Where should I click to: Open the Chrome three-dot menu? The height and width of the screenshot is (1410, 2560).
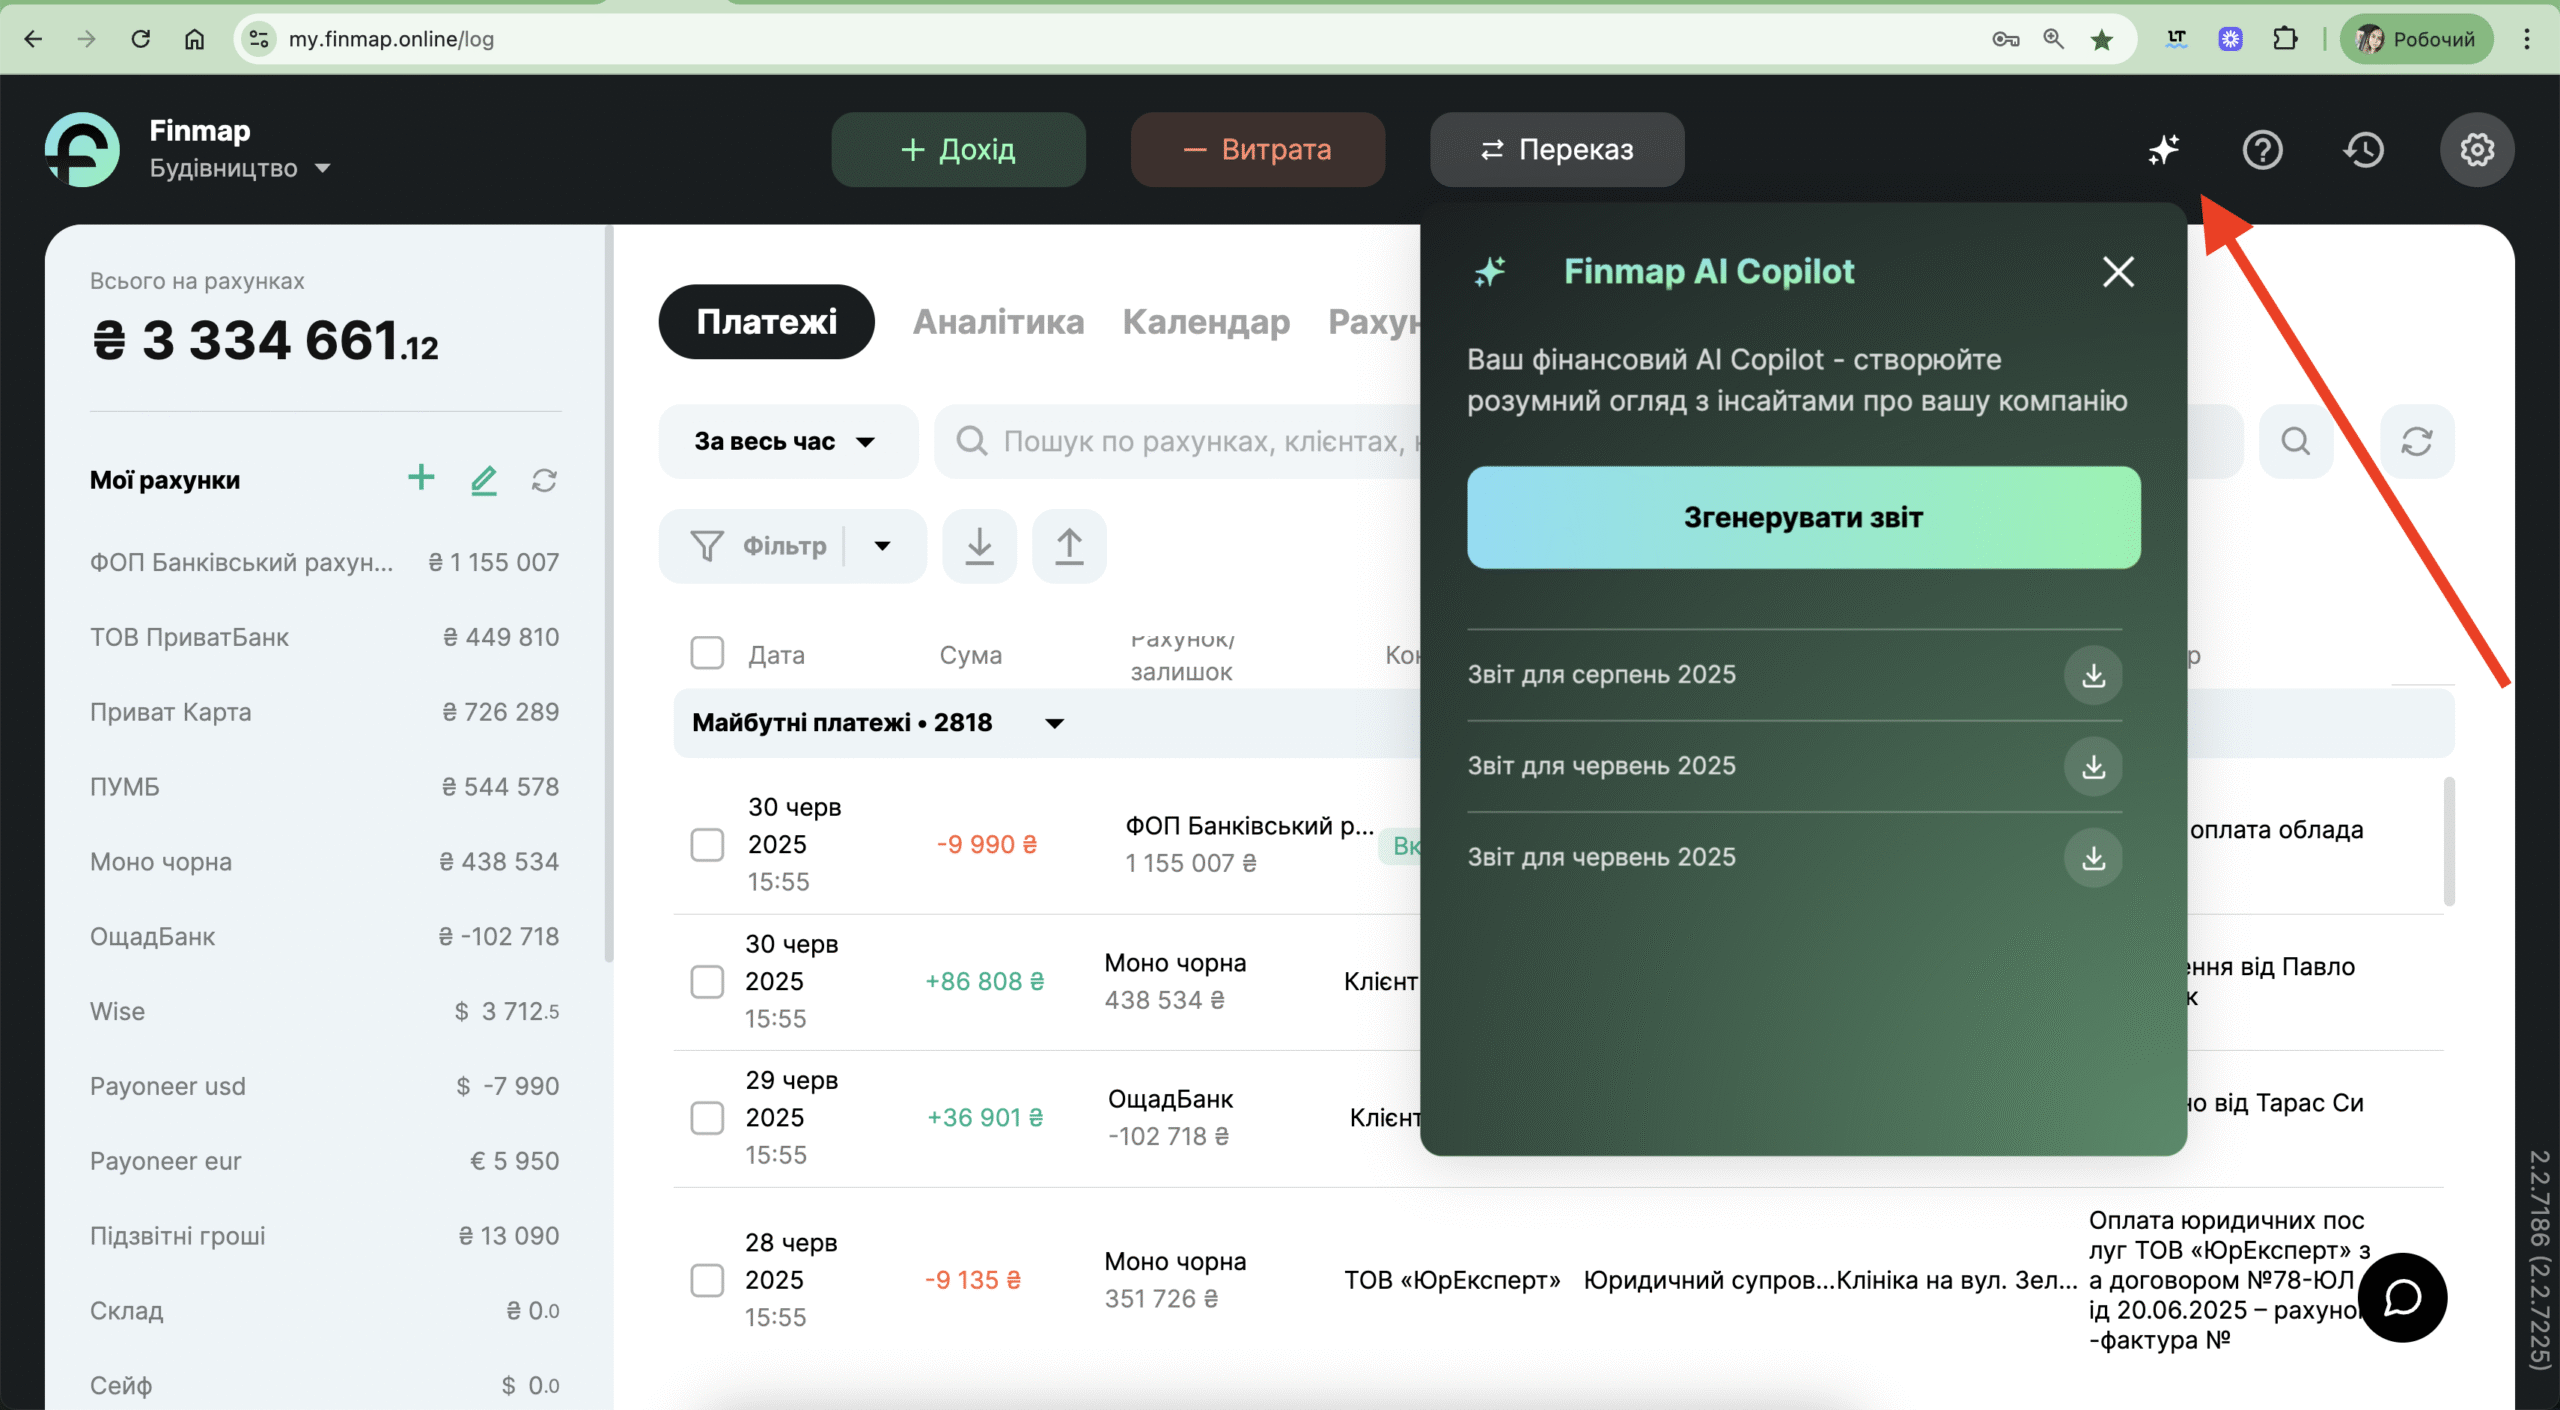[2527, 39]
